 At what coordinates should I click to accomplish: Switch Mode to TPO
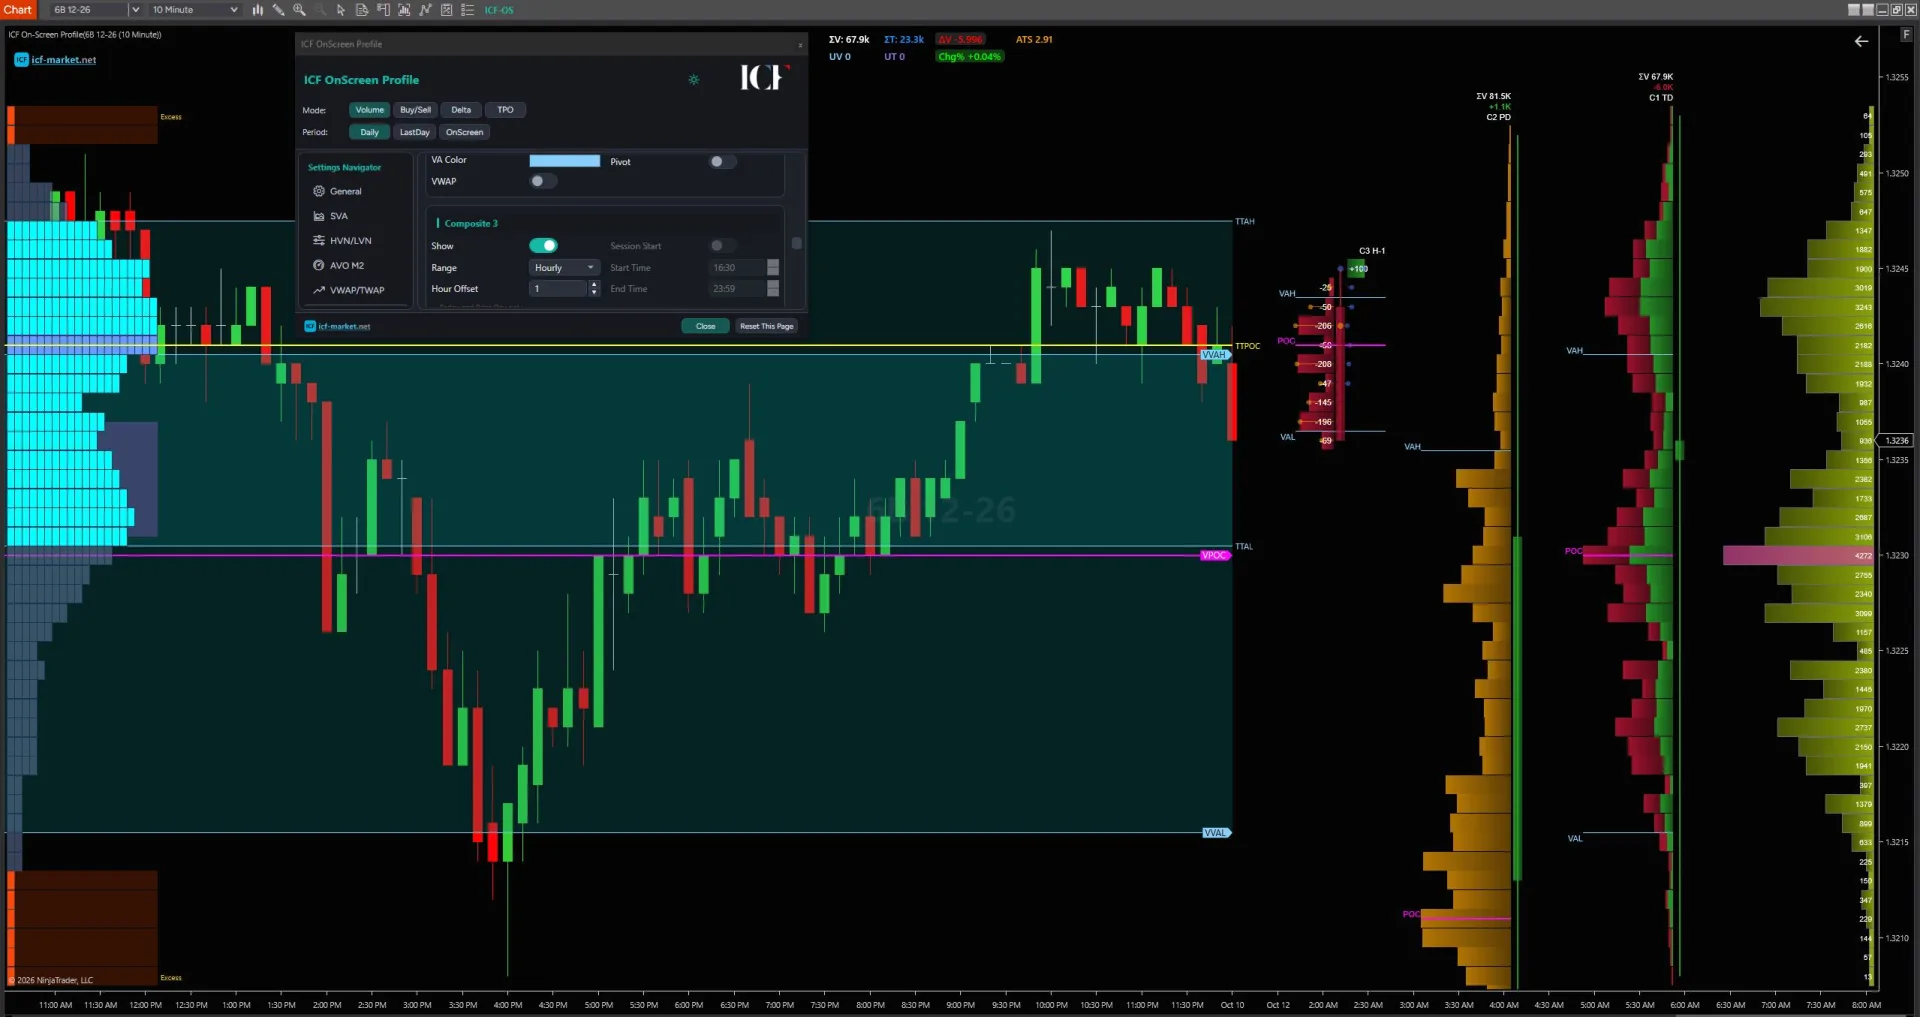pos(505,110)
